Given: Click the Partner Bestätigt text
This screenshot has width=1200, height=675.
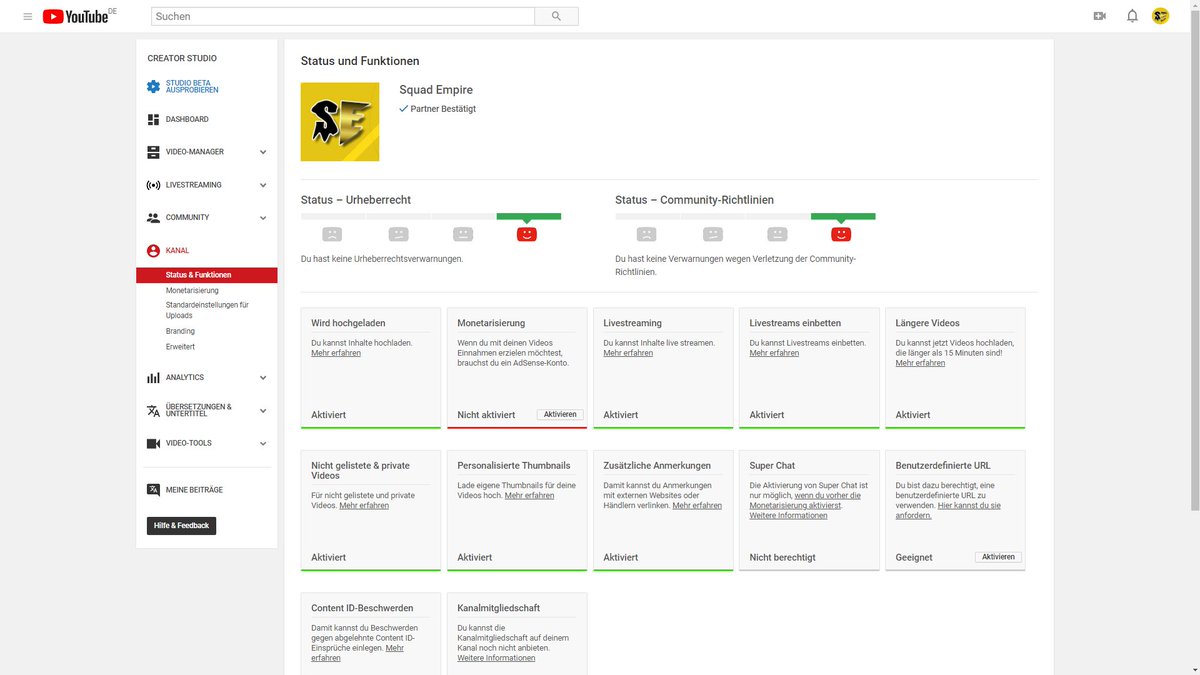Looking at the screenshot, I should (443, 108).
